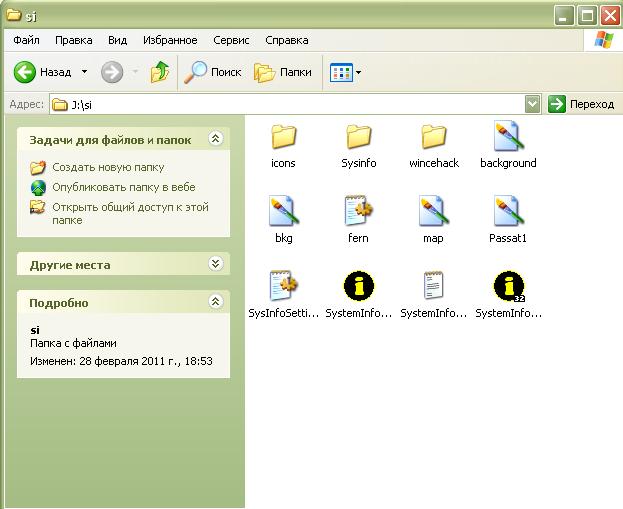Click the Поиск search toolbar button
The height and width of the screenshot is (509, 623).
[213, 72]
